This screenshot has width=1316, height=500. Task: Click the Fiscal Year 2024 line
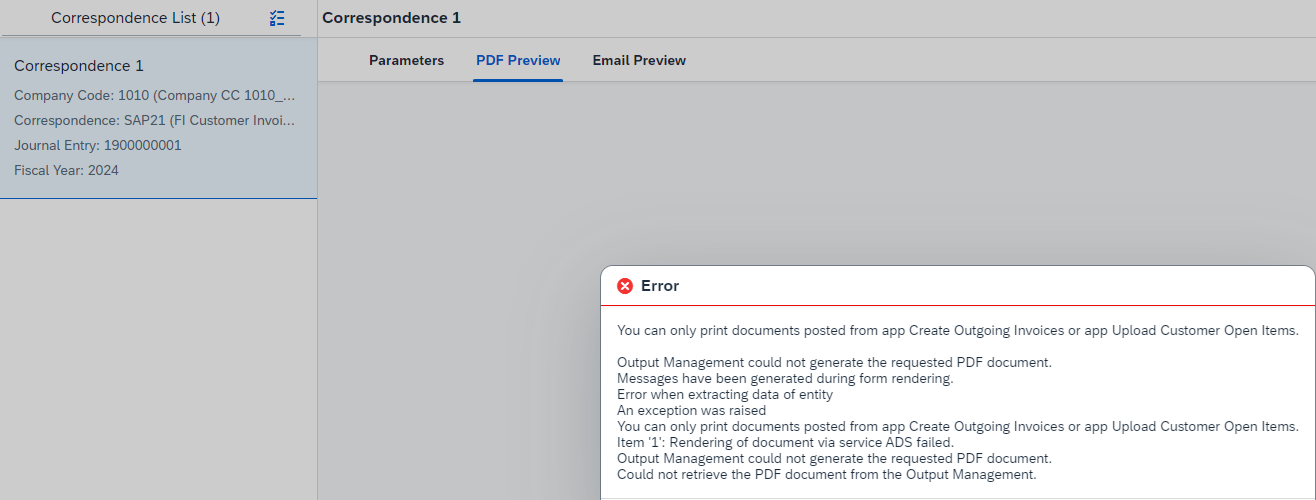(66, 170)
